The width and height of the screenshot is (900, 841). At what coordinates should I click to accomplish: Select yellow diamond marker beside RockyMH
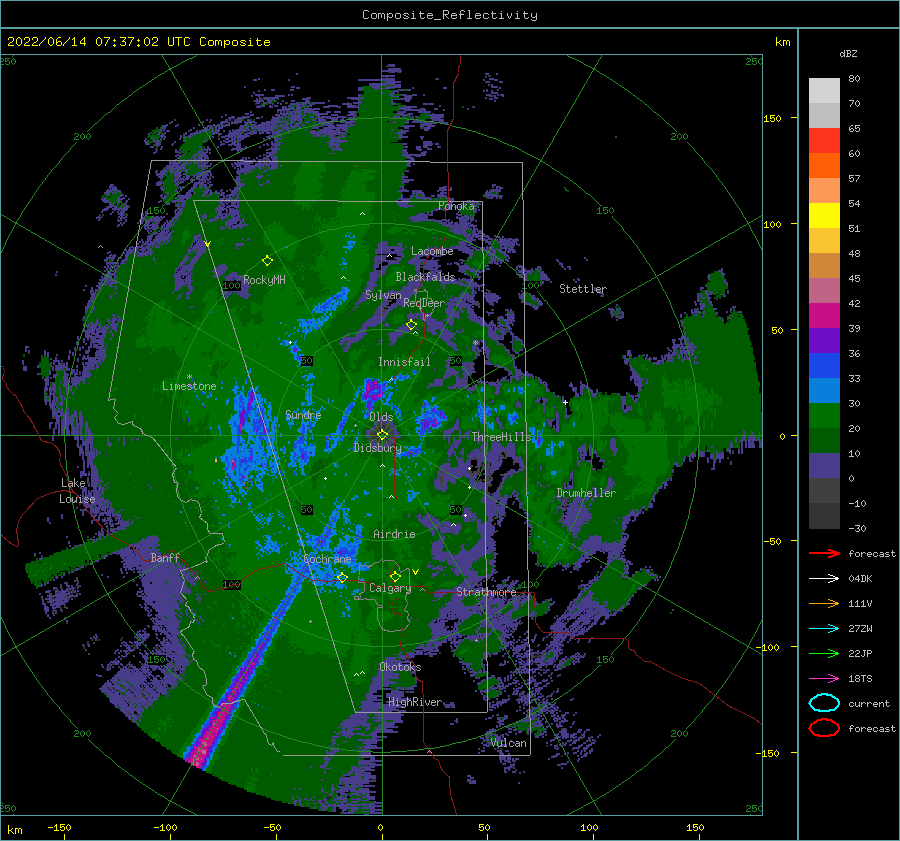tap(267, 261)
